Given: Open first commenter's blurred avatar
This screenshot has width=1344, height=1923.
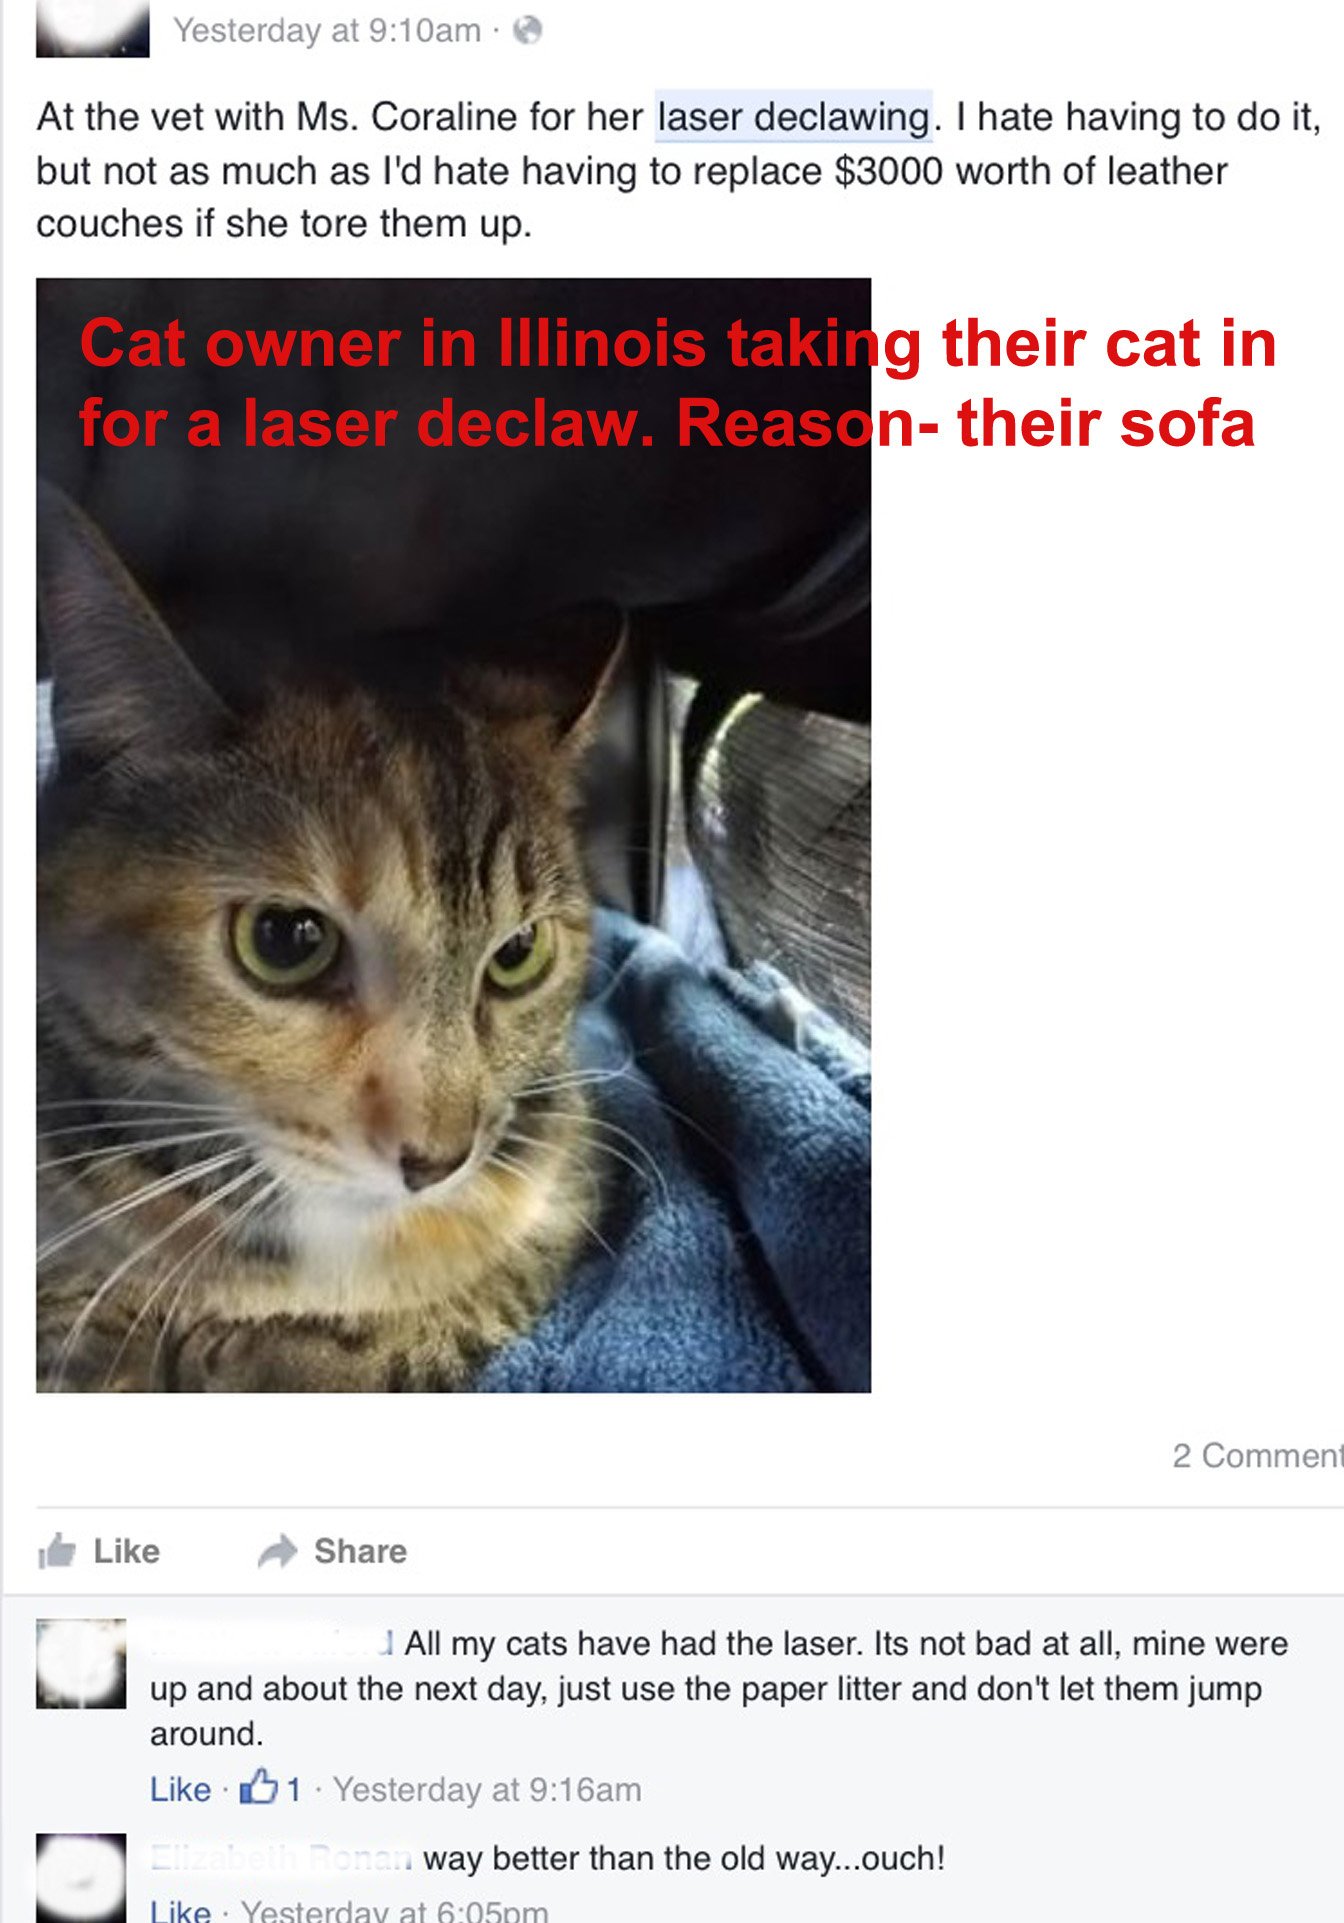Looking at the screenshot, I should [81, 1663].
